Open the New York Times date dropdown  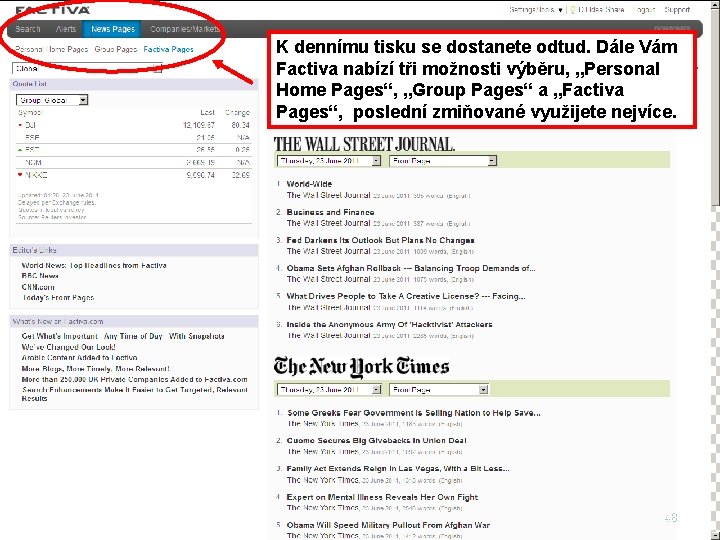pos(329,389)
